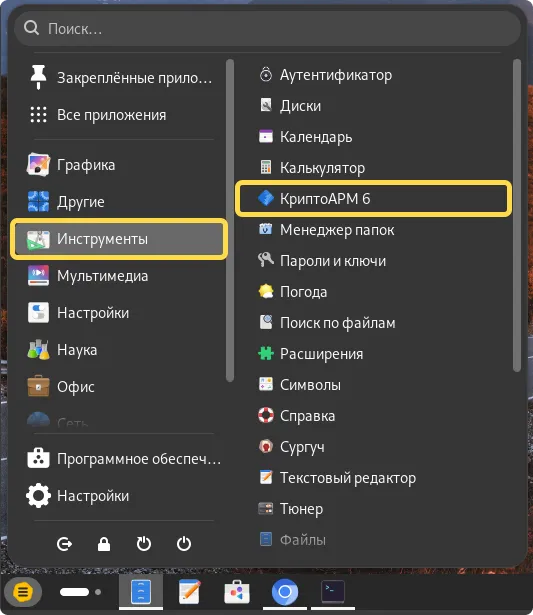533x615 pixels.
Task: Launch Сургуч application
Action: pyautogui.click(x=373, y=446)
